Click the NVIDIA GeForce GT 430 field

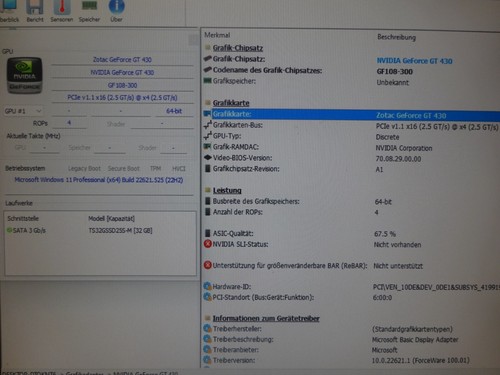click(122, 72)
